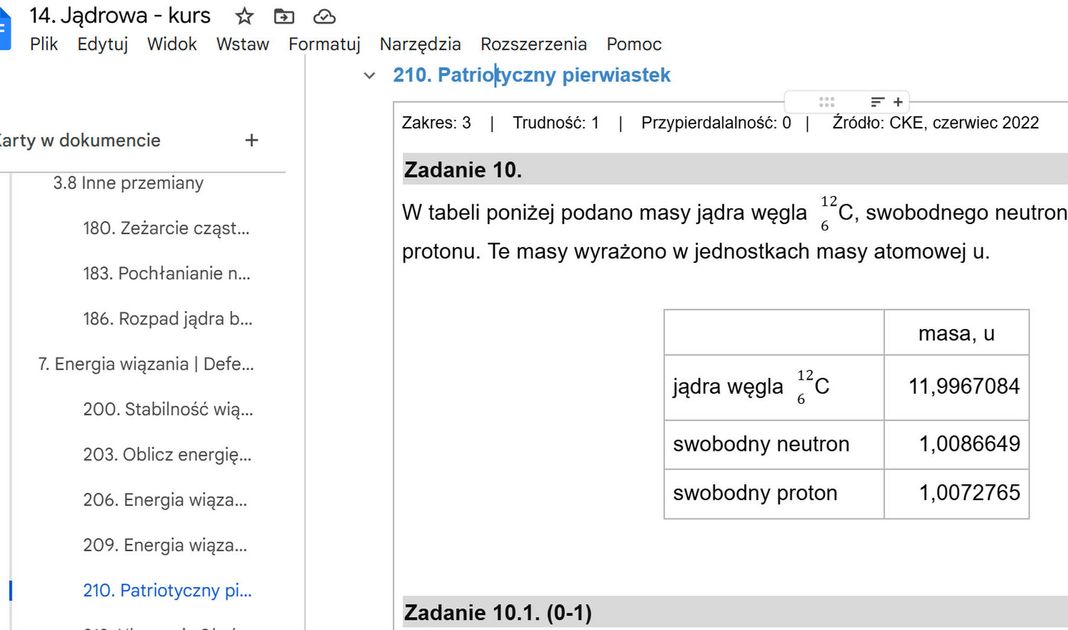Click the document title to rename it
The height and width of the screenshot is (630, 1068).
[120, 16]
